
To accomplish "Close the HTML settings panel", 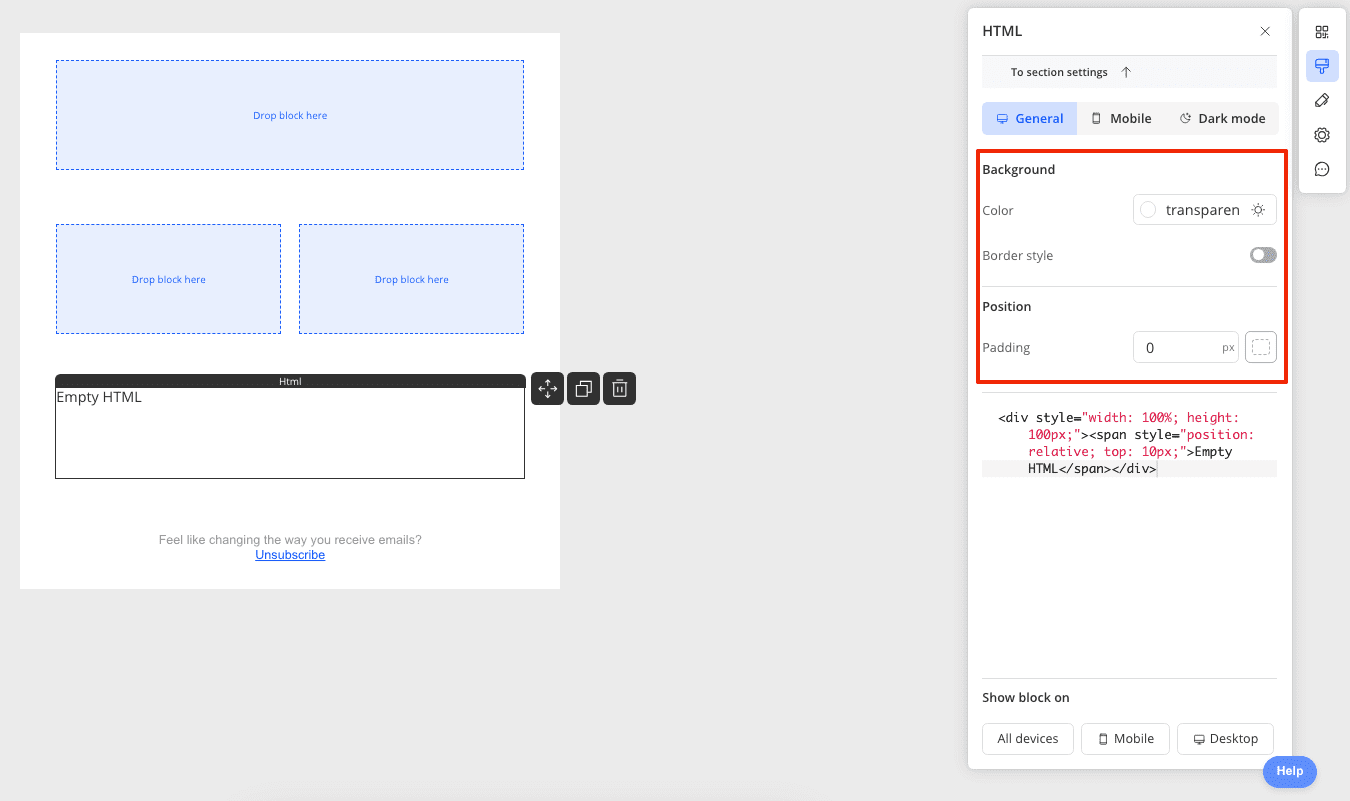I will (x=1265, y=31).
